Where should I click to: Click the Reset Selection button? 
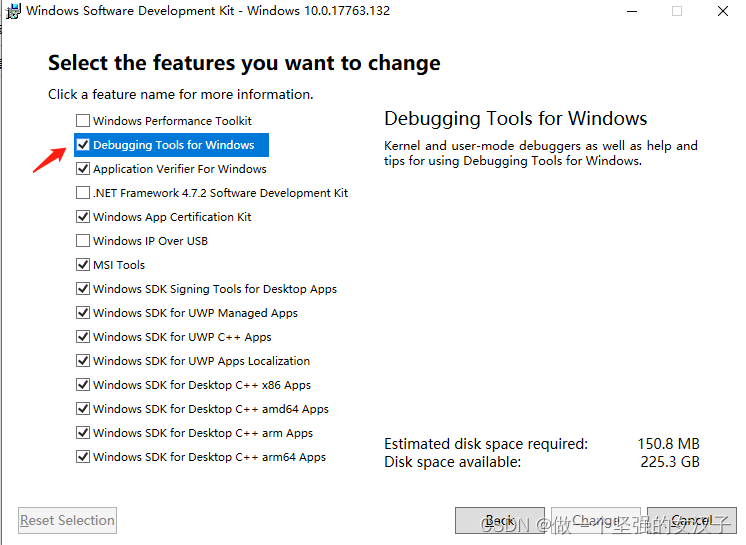pyautogui.click(x=67, y=520)
